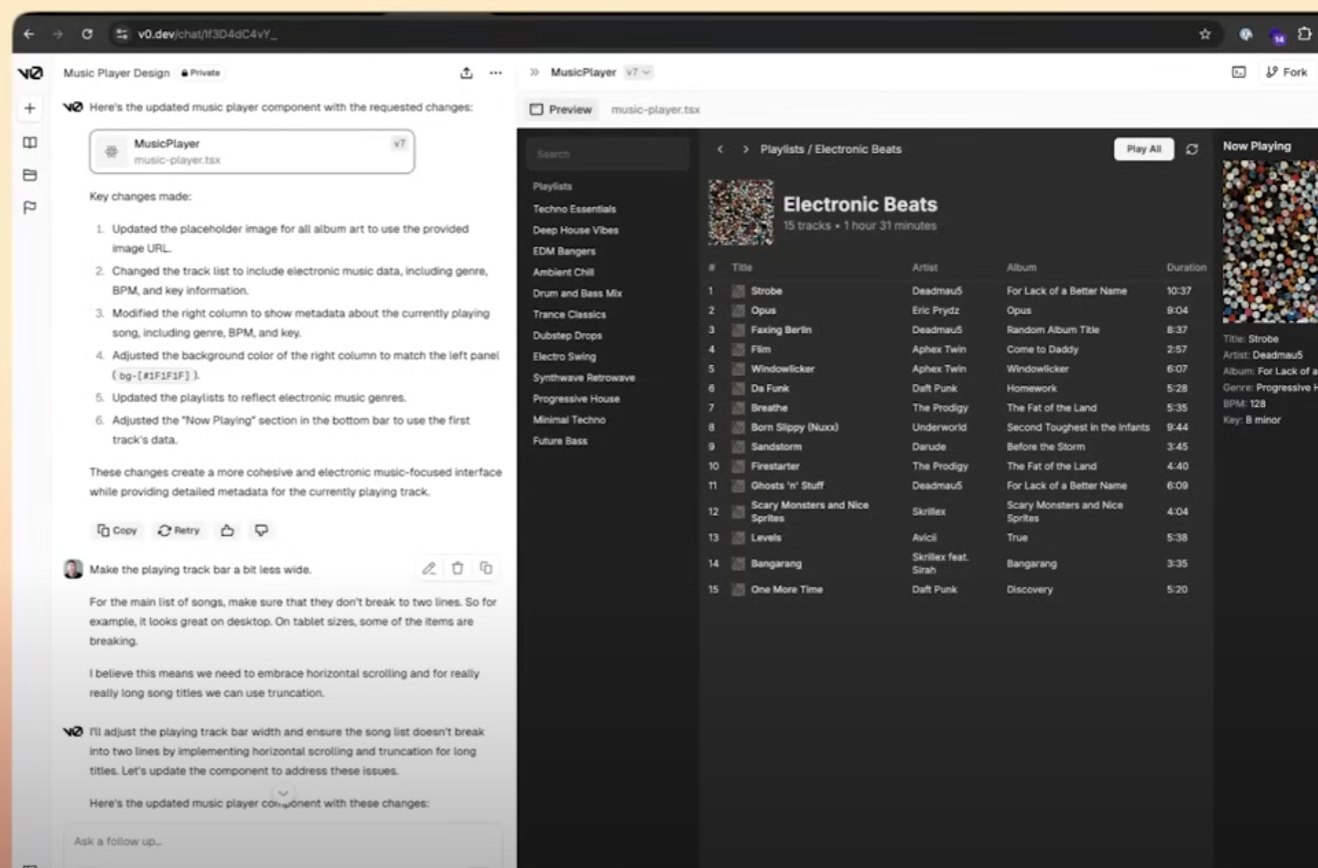This screenshot has width=1318, height=868.
Task: Select the Deep House Vibes playlist
Action: pos(576,230)
